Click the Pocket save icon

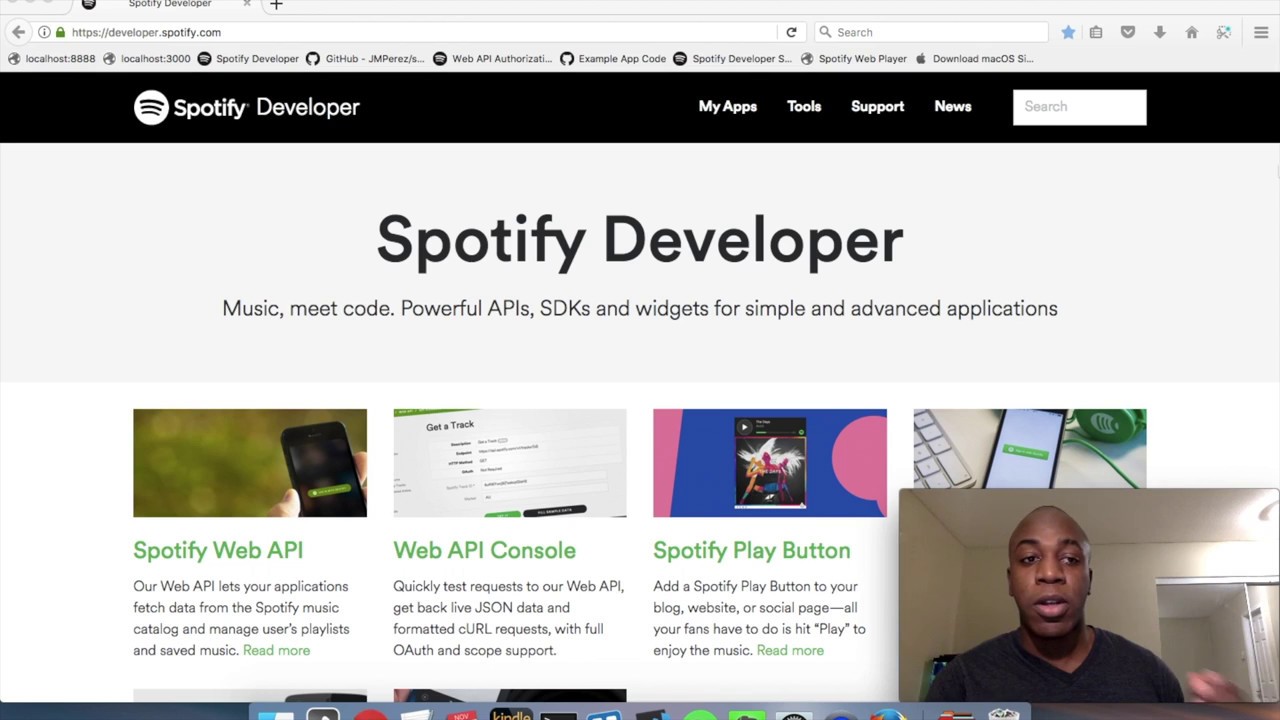(1128, 32)
